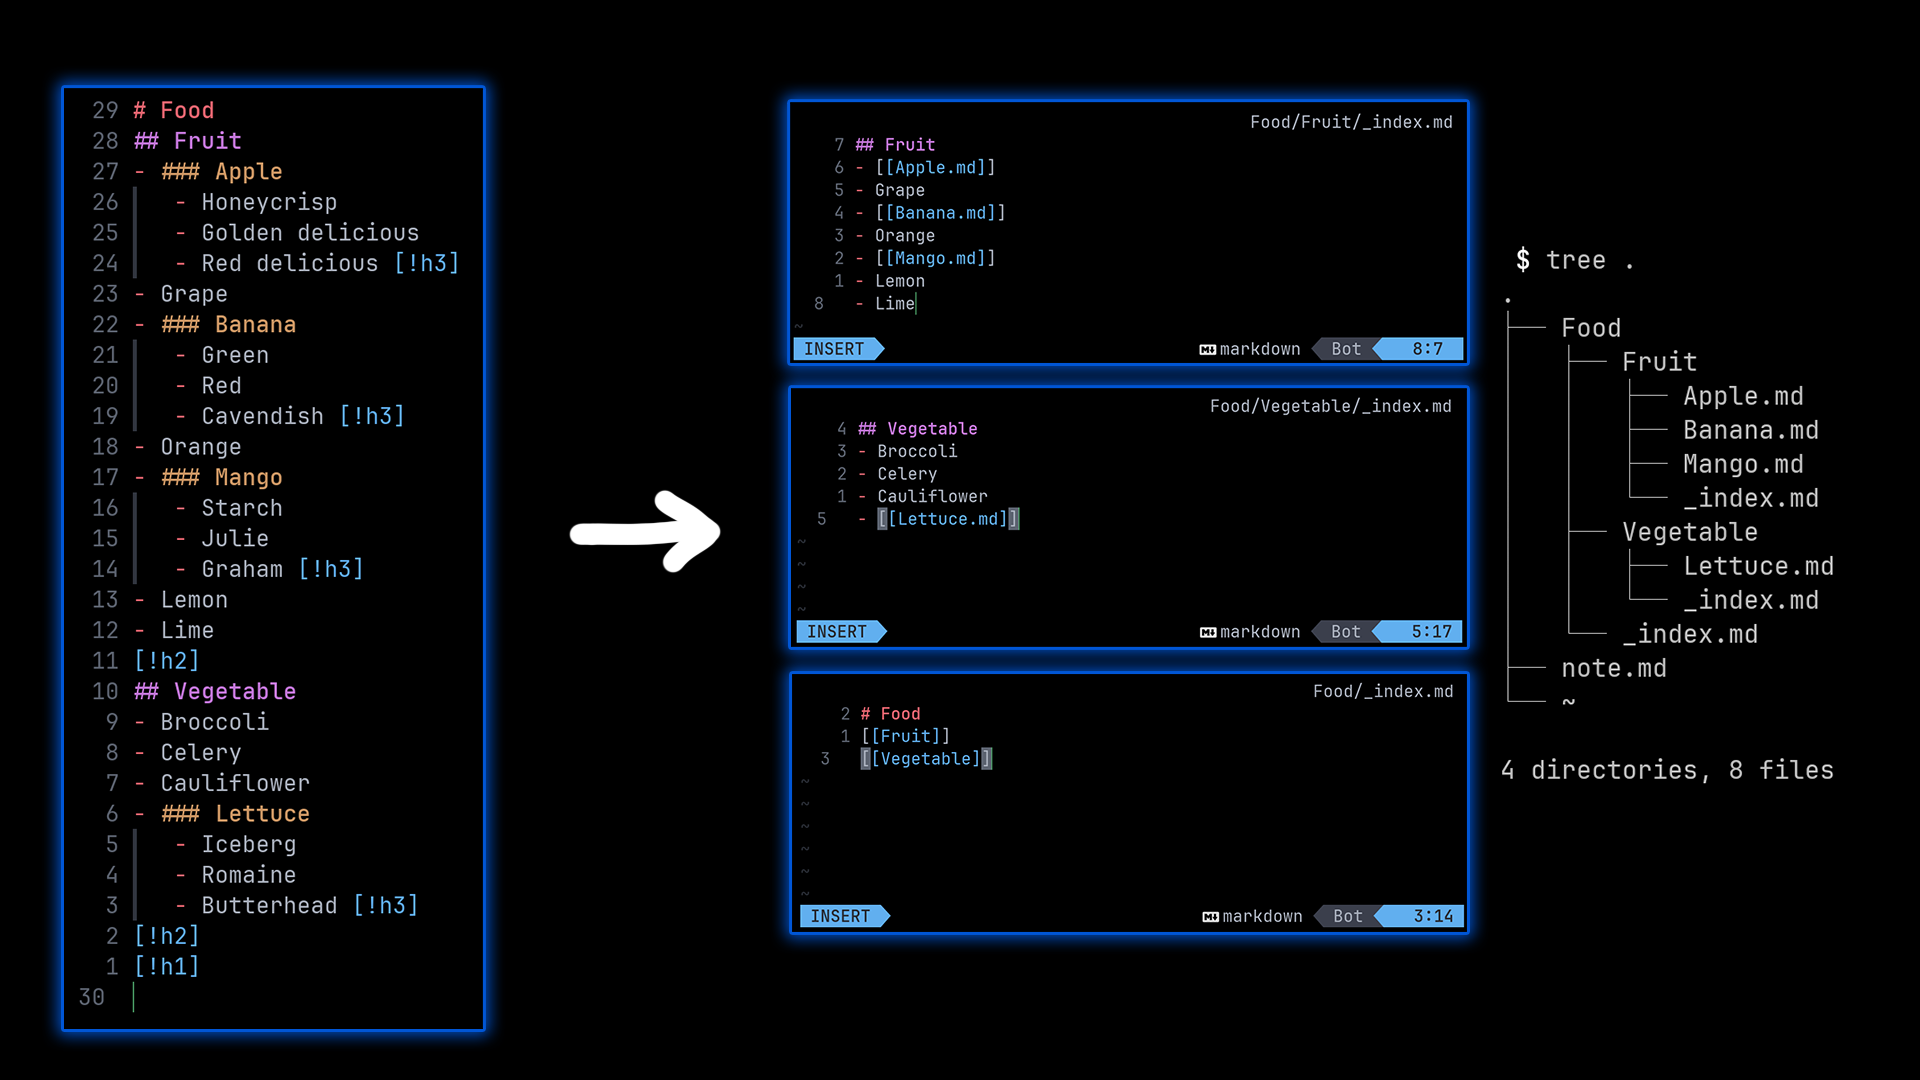Screen dimensions: 1920x1080
Task: Click the [!h3] marker after Cavendish
Action: point(372,416)
